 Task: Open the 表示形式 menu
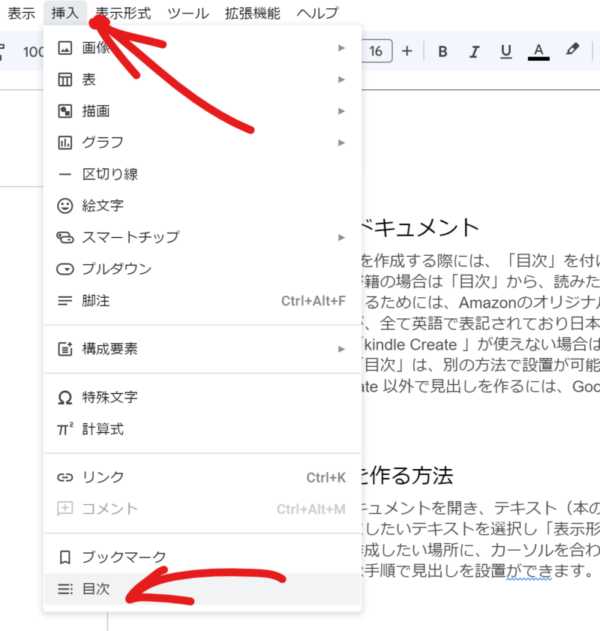coord(123,13)
